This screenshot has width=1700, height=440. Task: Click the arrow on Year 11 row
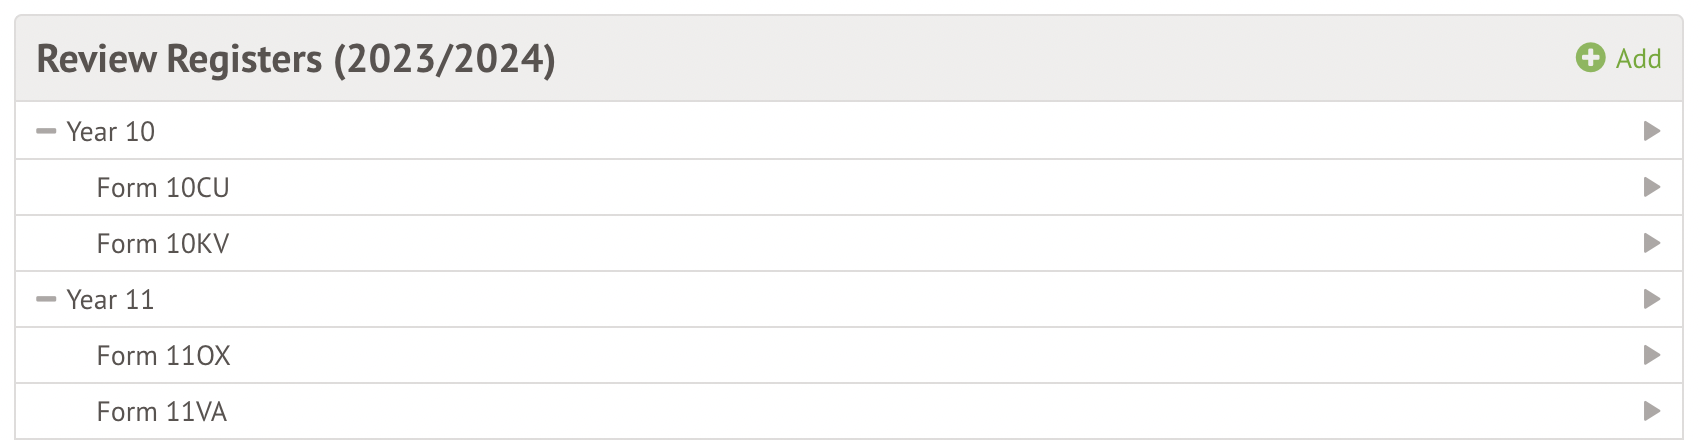click(1652, 299)
